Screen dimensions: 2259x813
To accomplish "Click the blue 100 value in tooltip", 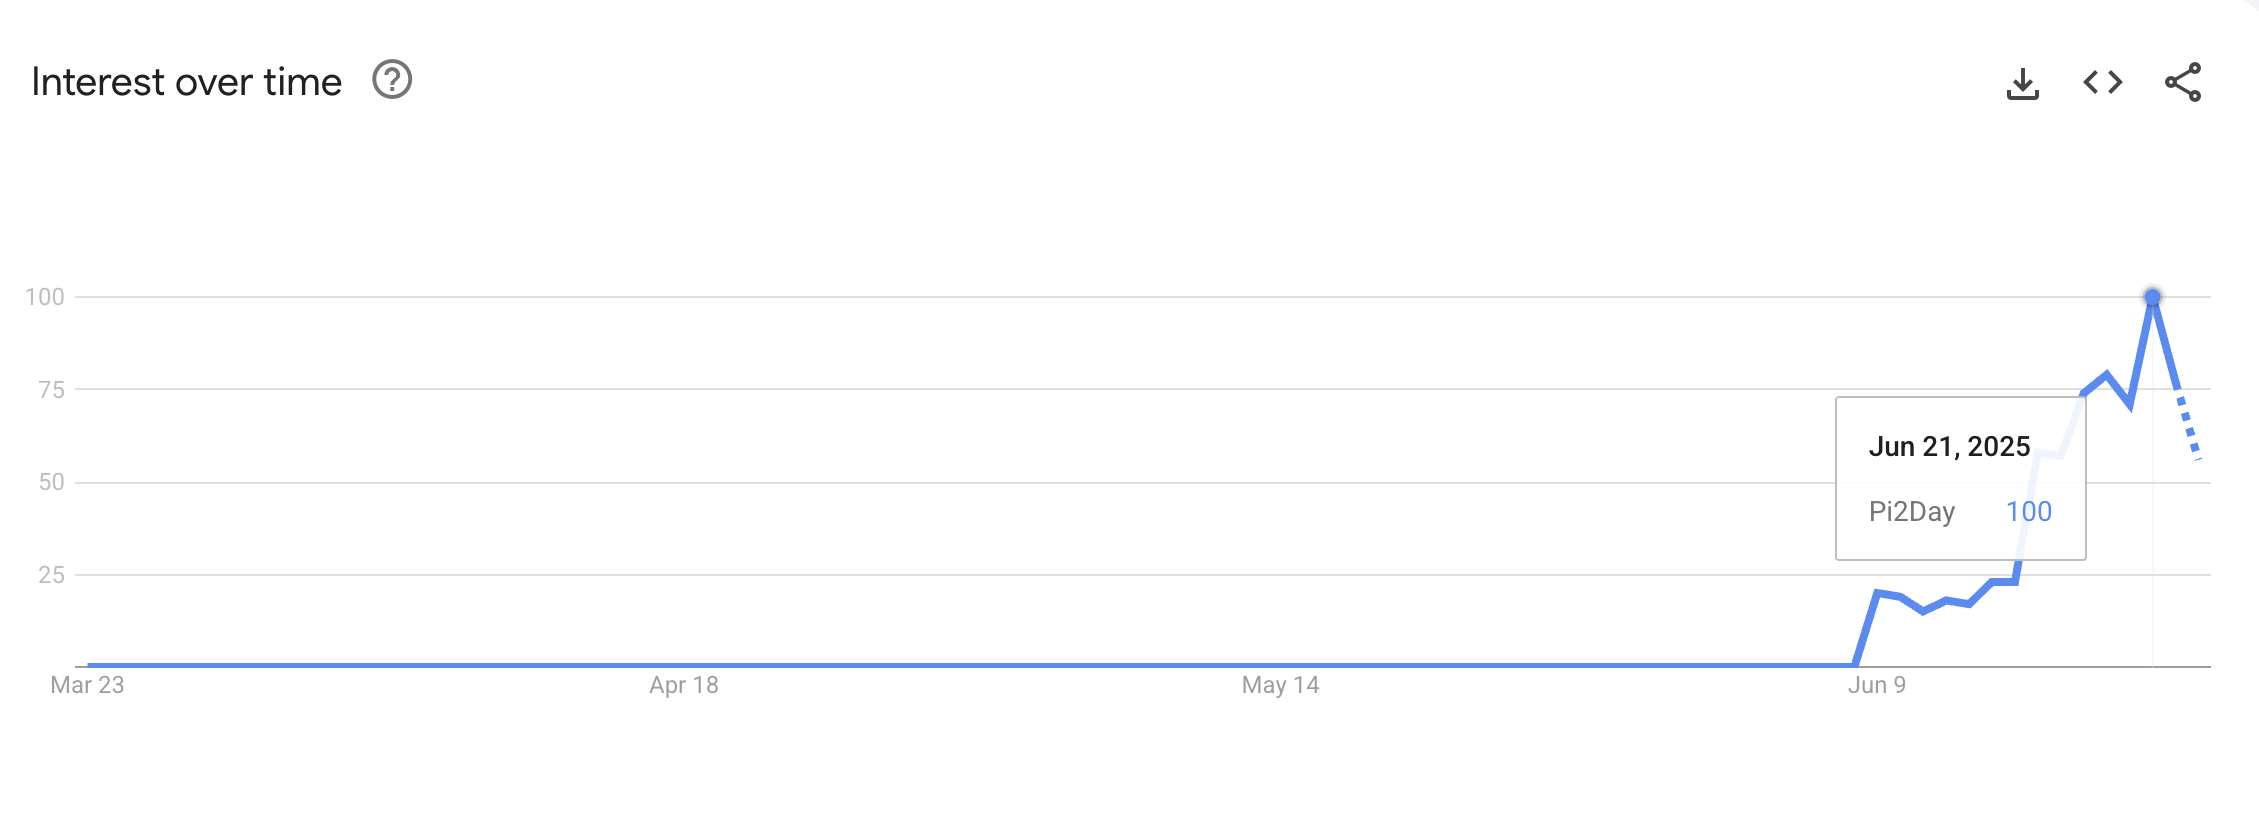I will point(2029,512).
